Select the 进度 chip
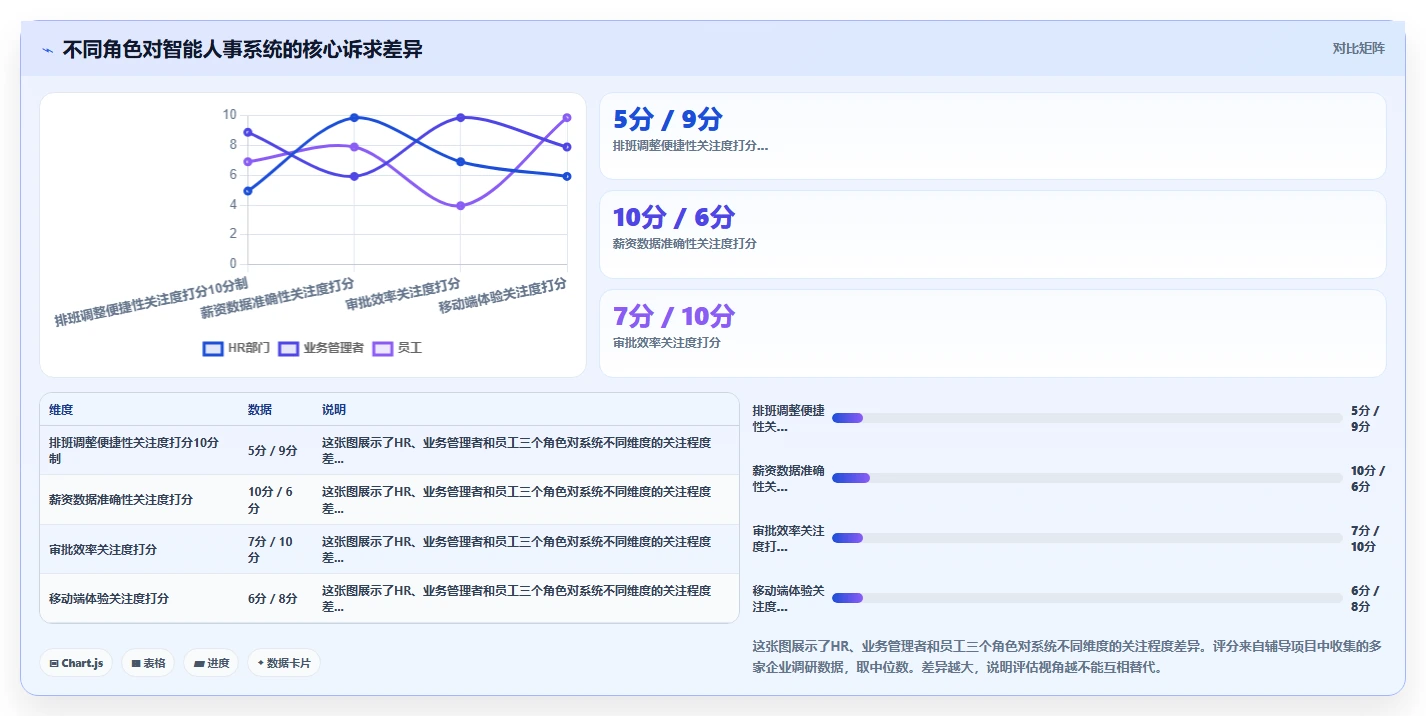Image resolution: width=1426 pixels, height=716 pixels. coord(211,663)
